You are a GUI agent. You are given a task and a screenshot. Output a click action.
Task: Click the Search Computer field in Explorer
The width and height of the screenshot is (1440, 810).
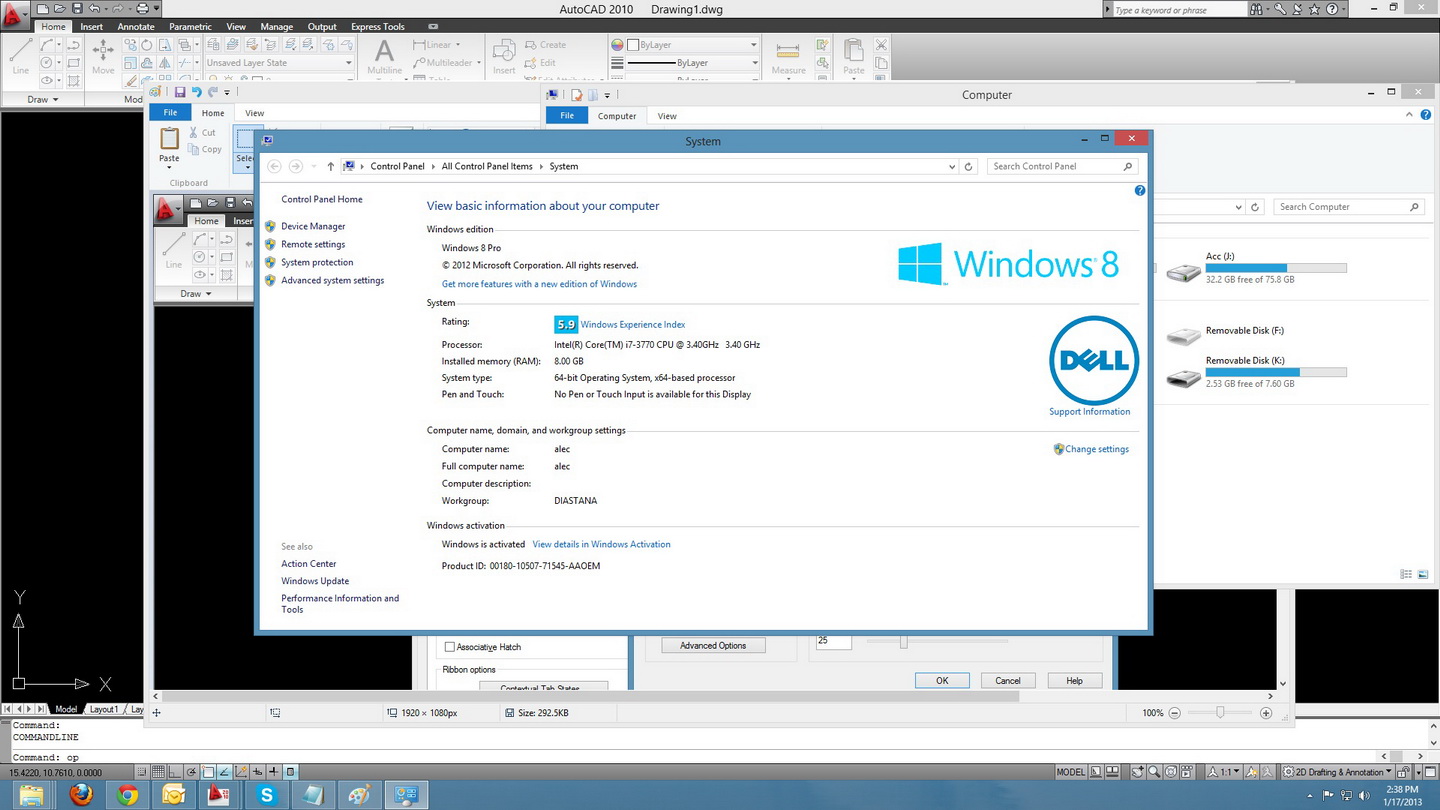tap(1348, 207)
